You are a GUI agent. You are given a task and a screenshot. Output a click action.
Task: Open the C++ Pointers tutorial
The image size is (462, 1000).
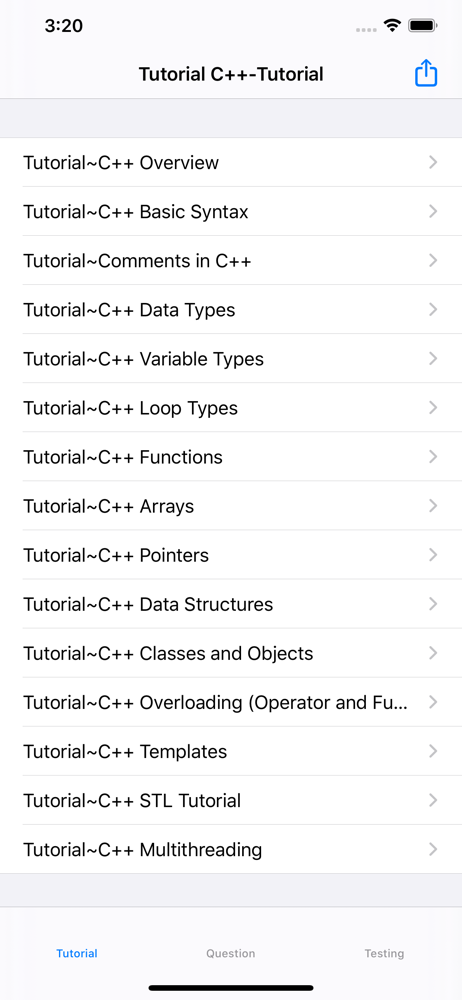coord(231,555)
